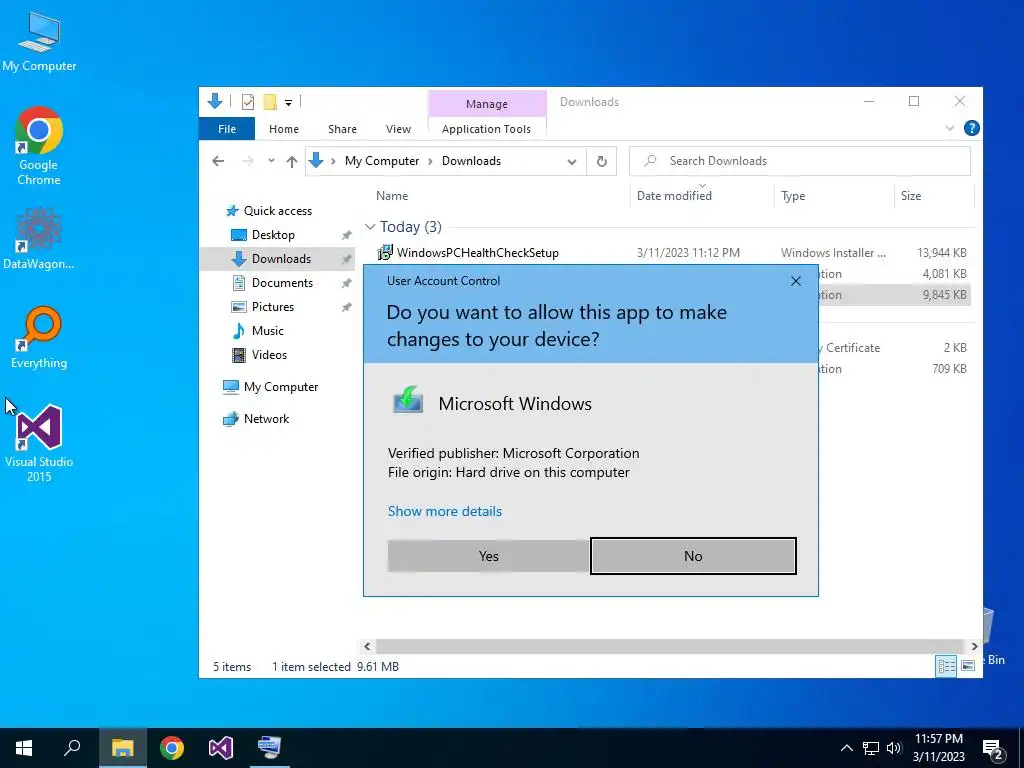Click the installer icon on the taskbar

click(269, 748)
